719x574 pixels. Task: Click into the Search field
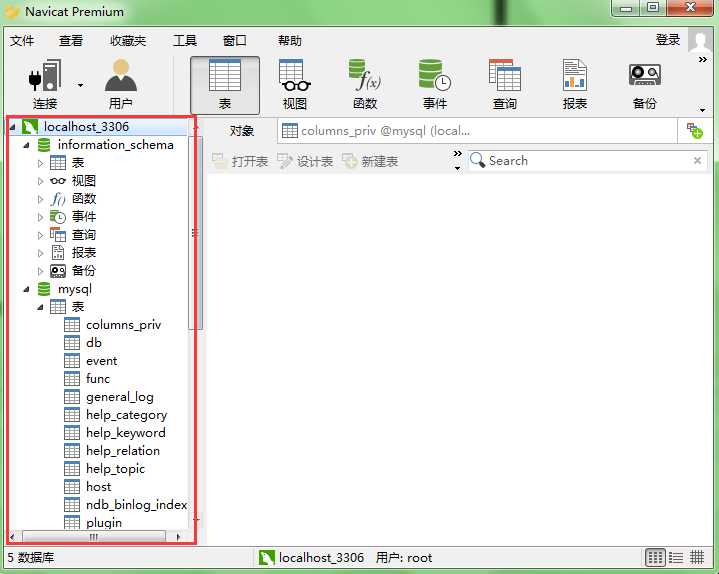point(588,161)
